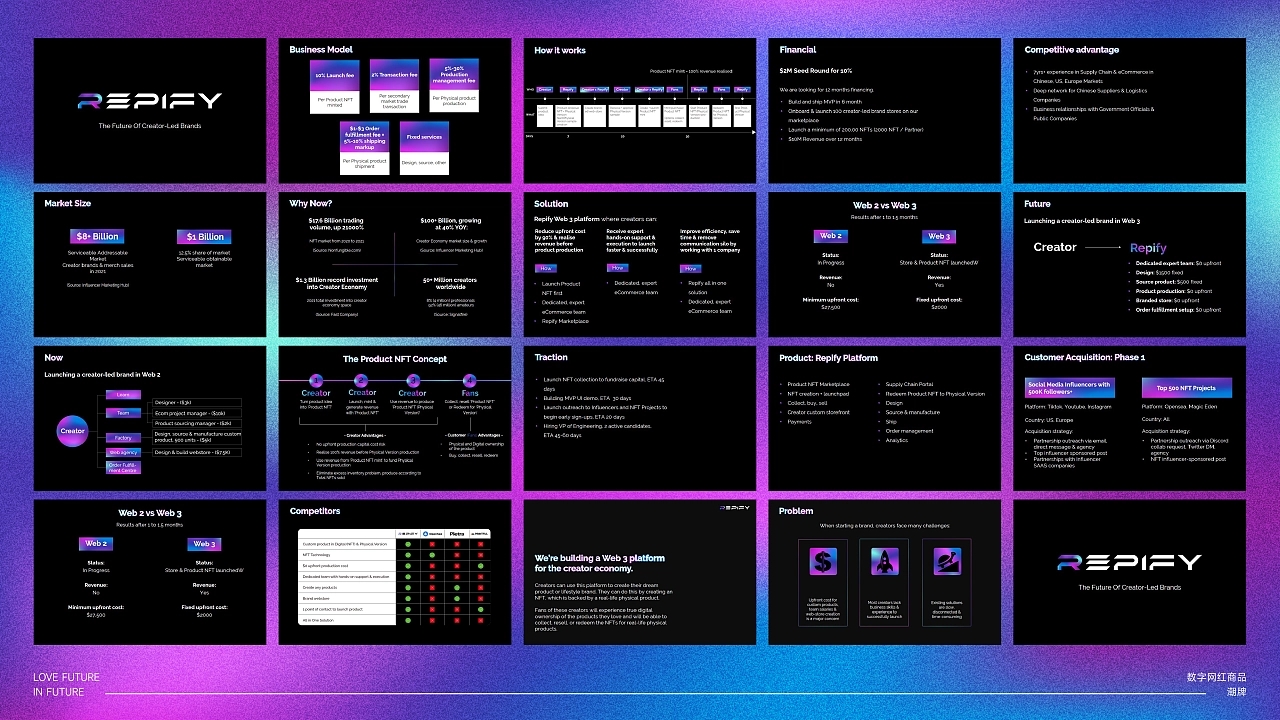
Task: Click the $8+ Billion label in Market Size
Action: pyautogui.click(x=98, y=237)
